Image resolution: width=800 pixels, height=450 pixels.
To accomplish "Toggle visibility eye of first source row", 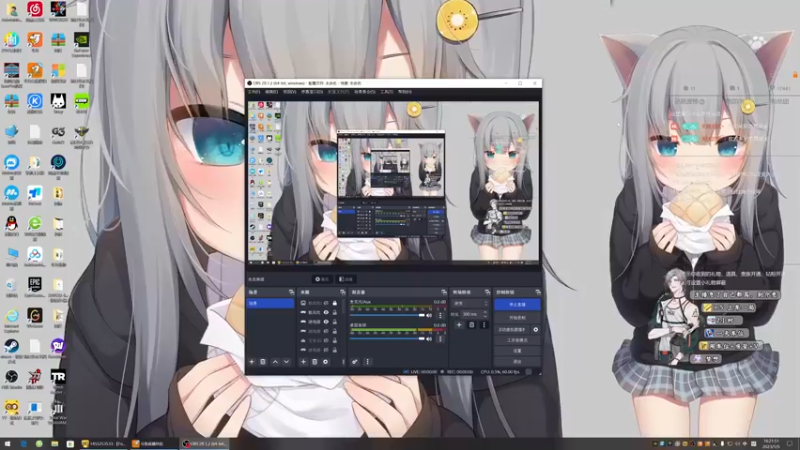I will [326, 303].
